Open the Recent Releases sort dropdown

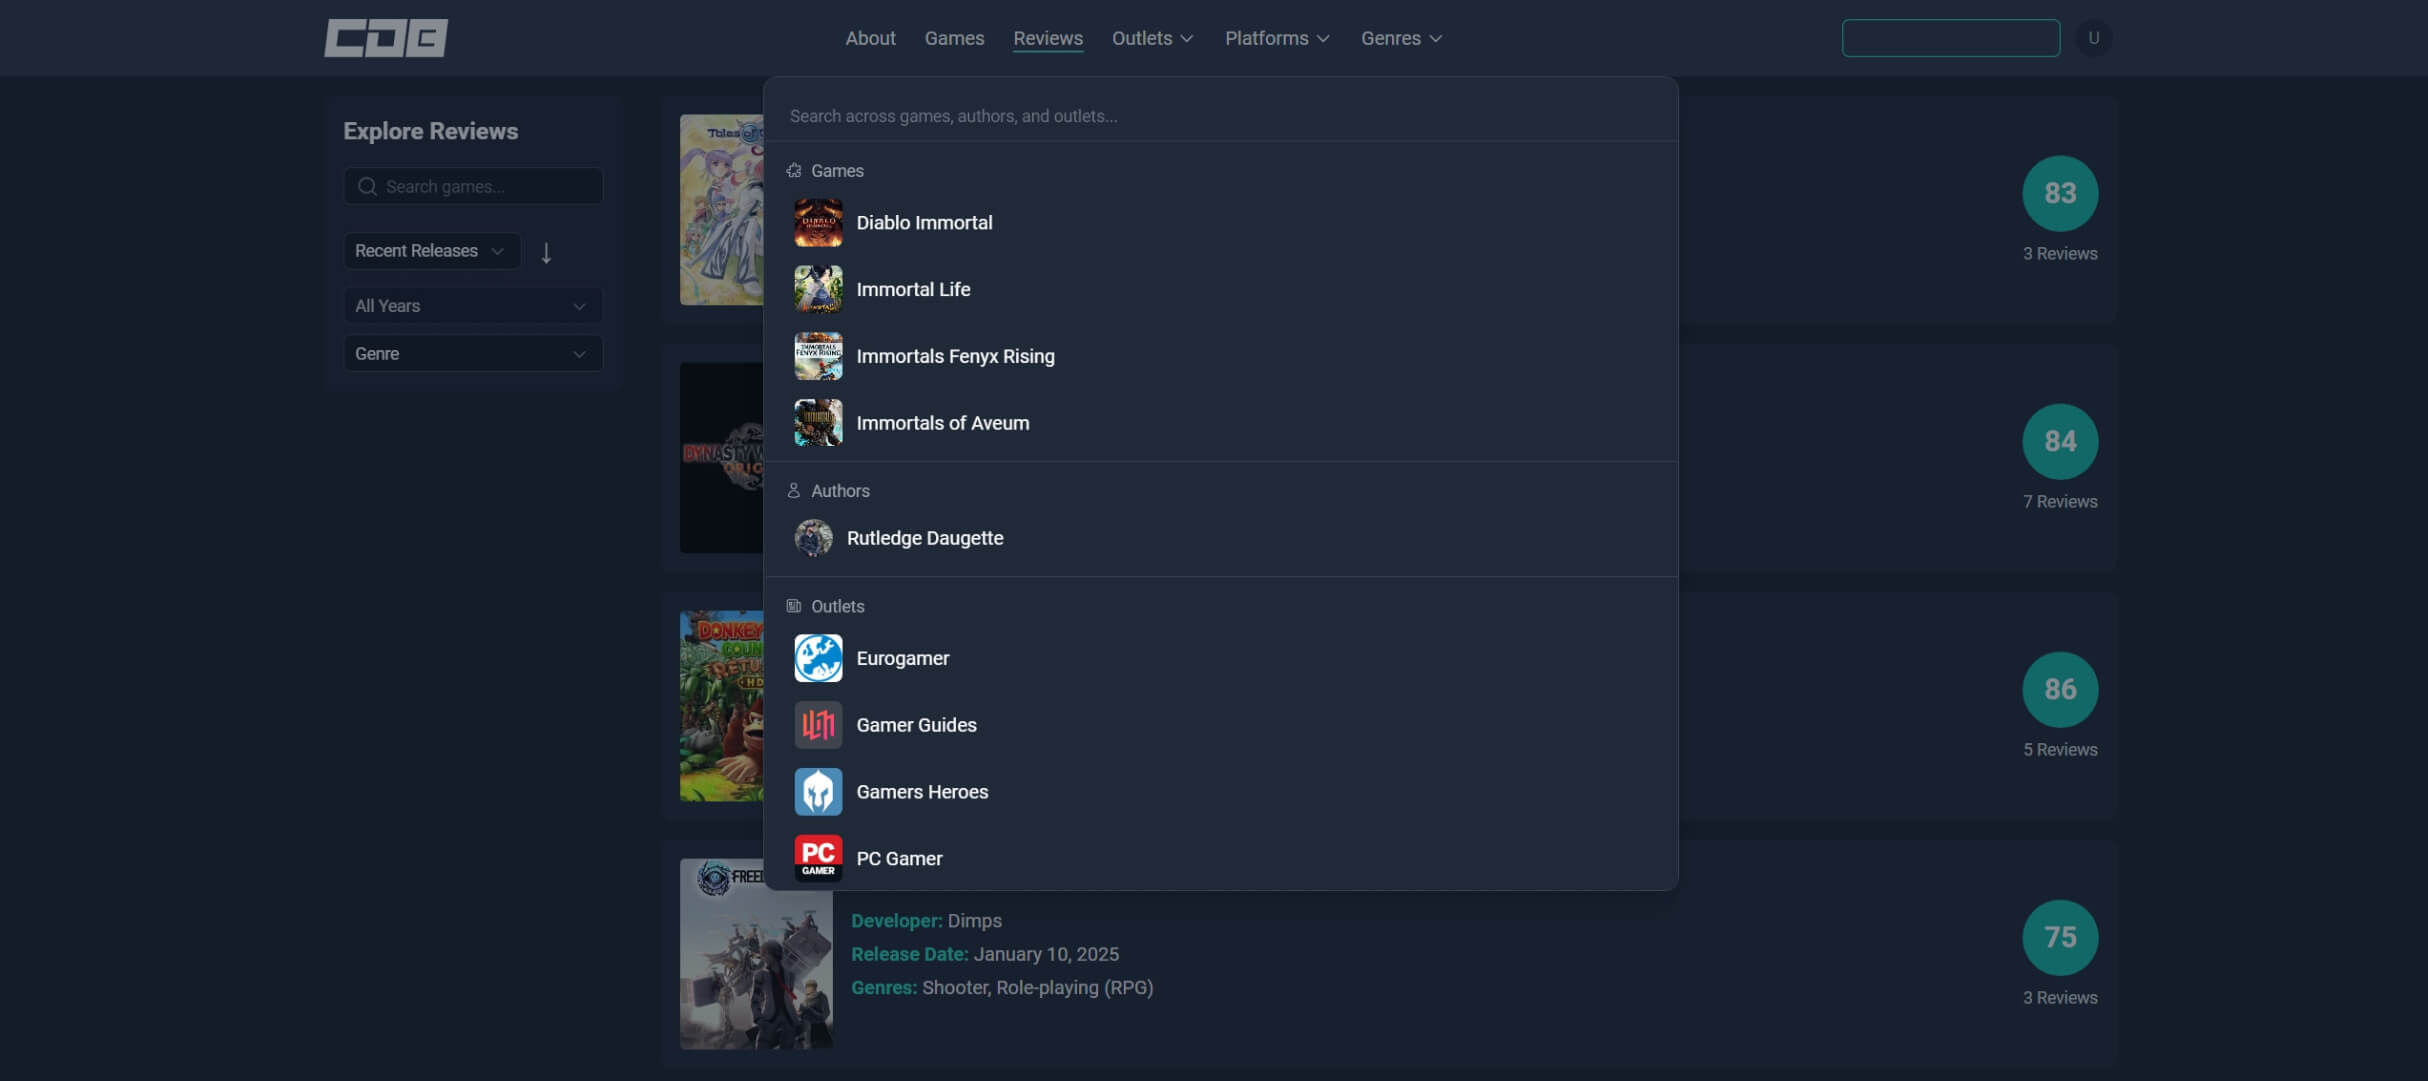(432, 251)
